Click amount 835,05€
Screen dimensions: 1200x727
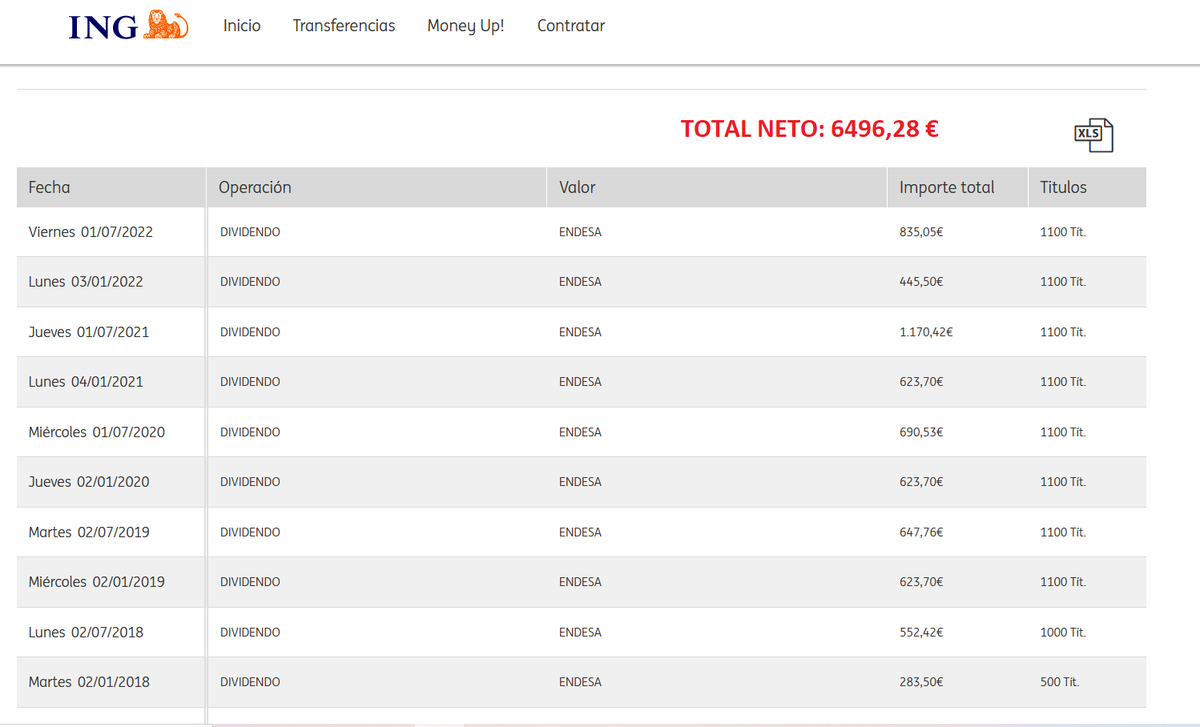coord(922,232)
